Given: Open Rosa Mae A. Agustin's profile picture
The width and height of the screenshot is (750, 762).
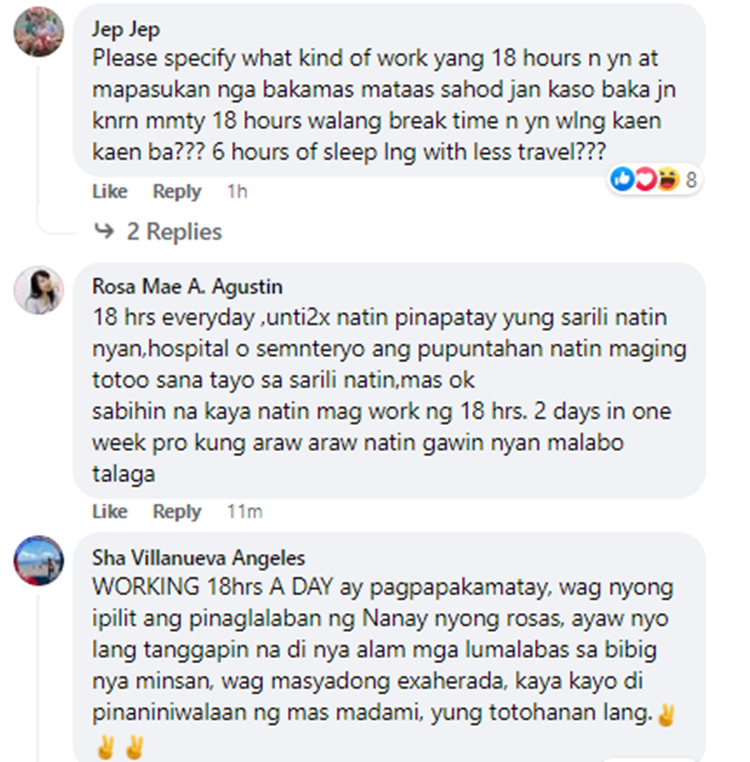Looking at the screenshot, I should (39, 291).
